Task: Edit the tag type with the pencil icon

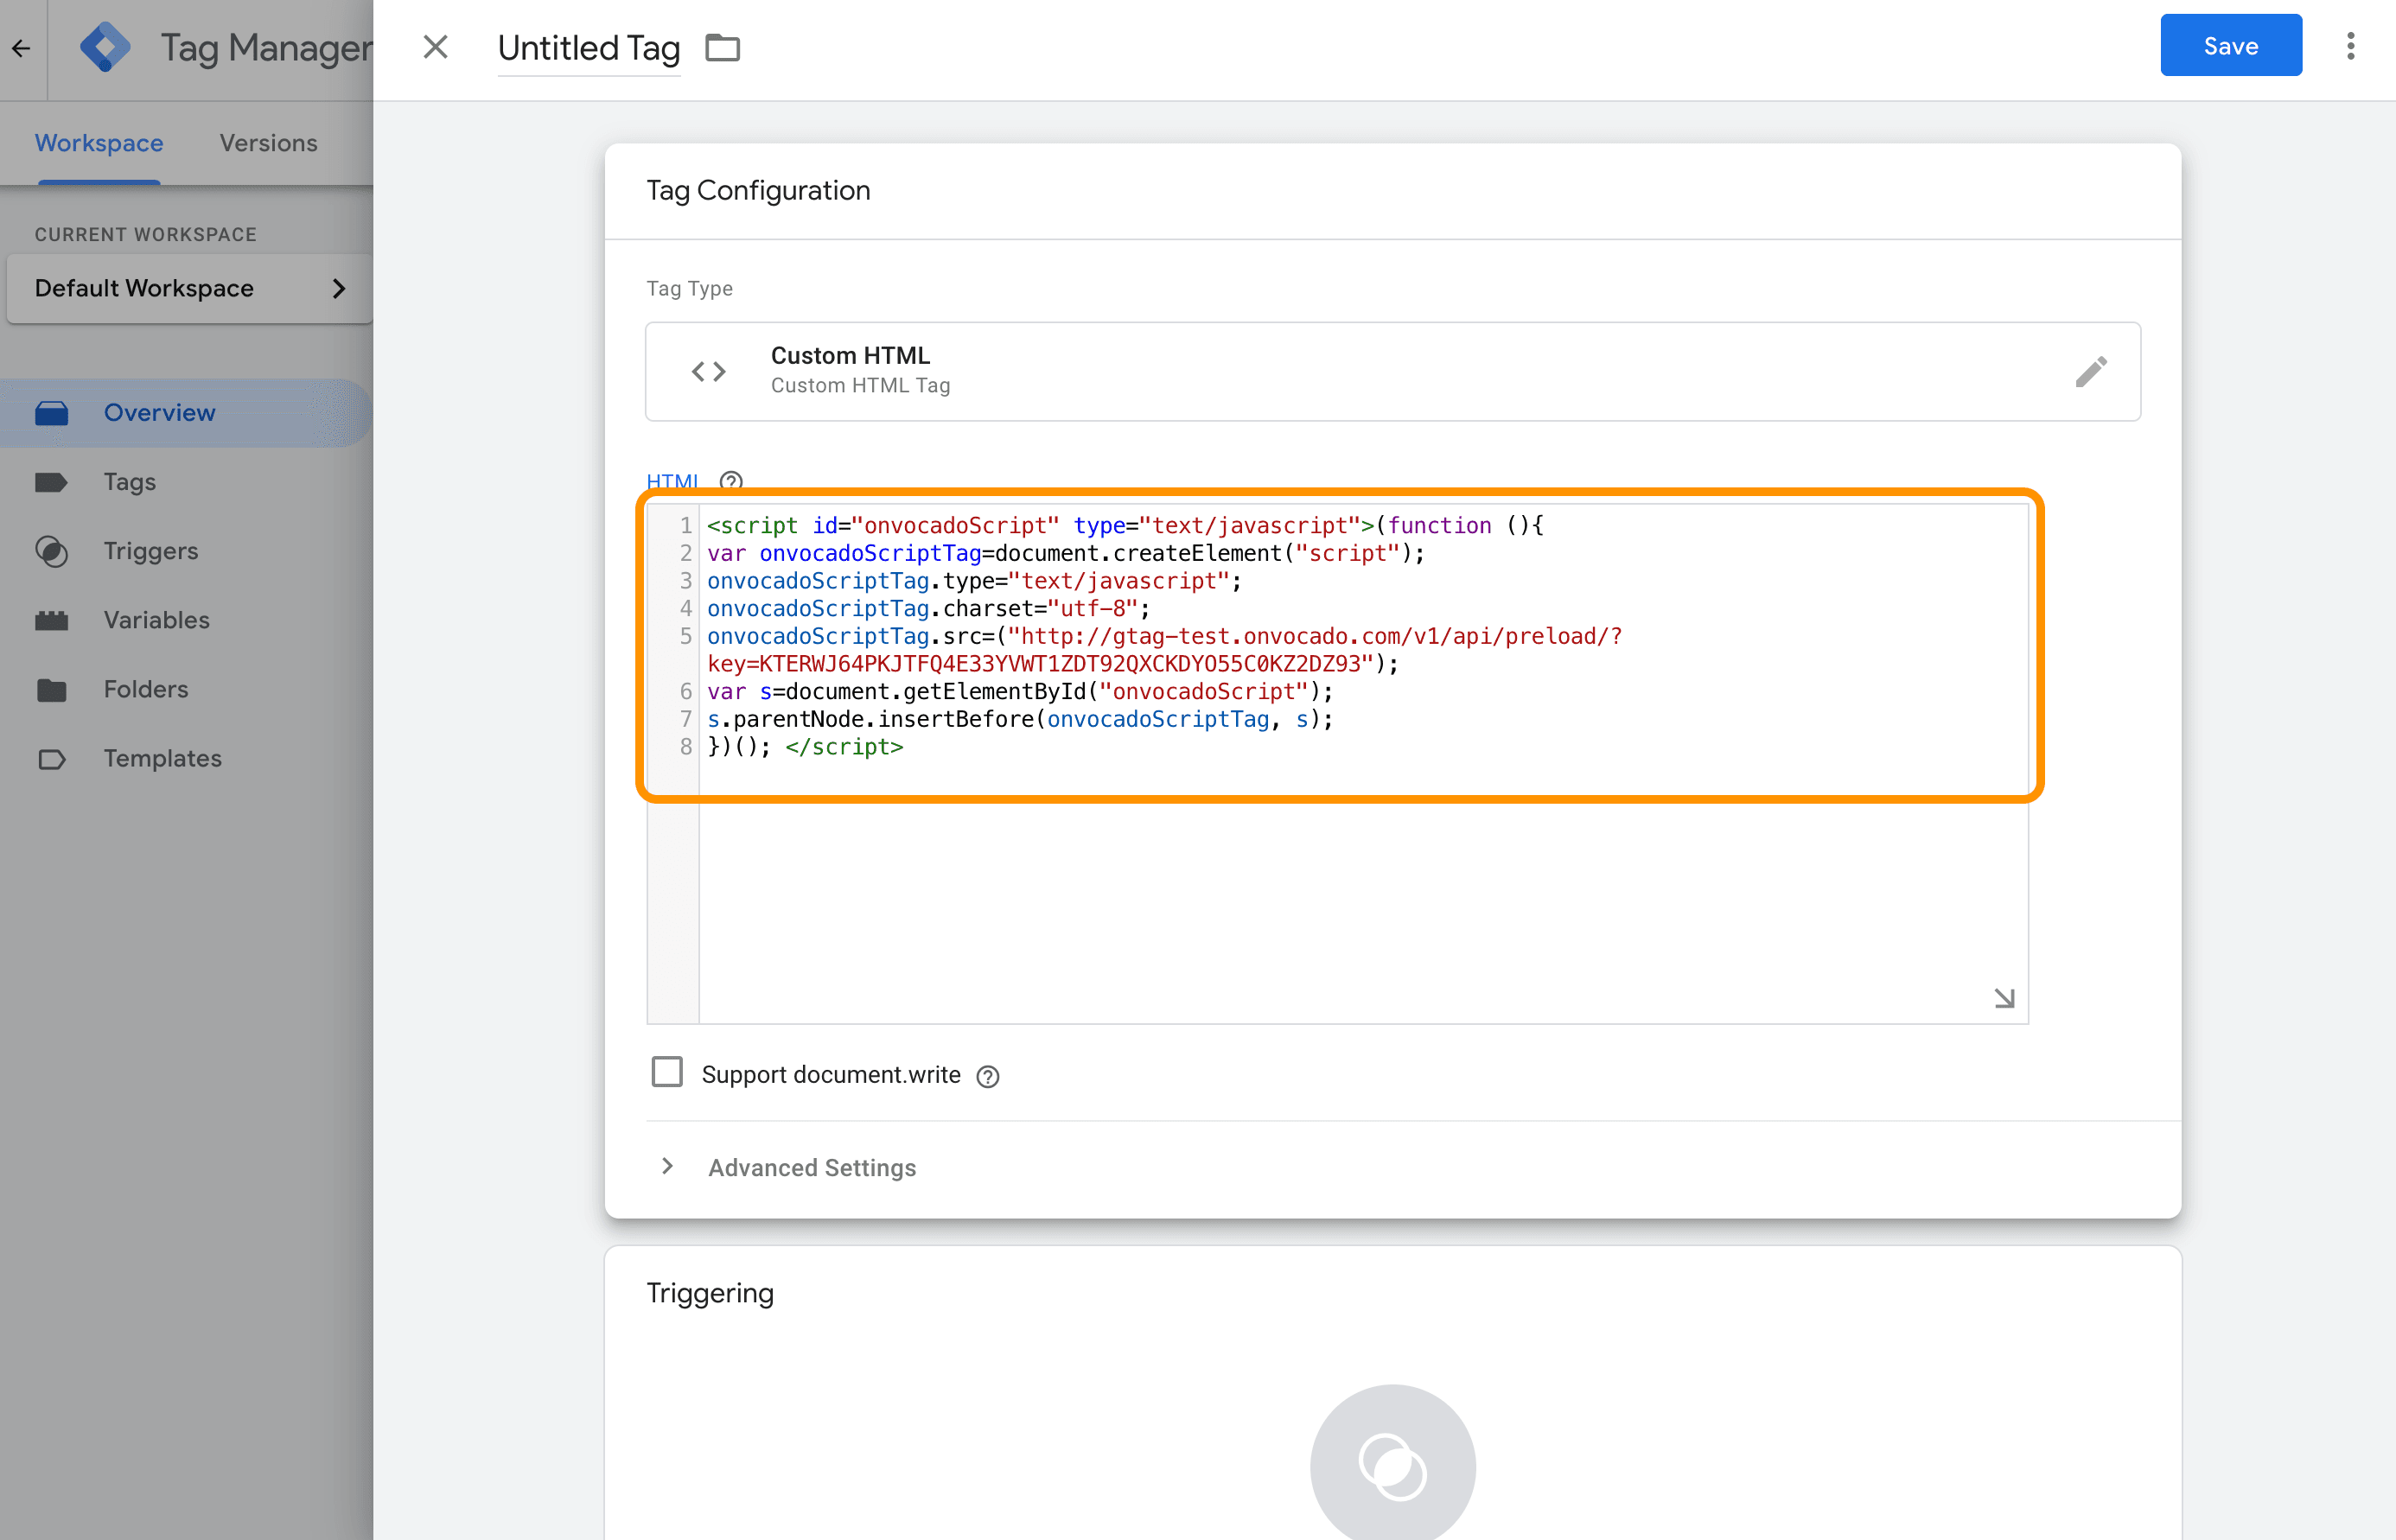Action: pos(2090,371)
